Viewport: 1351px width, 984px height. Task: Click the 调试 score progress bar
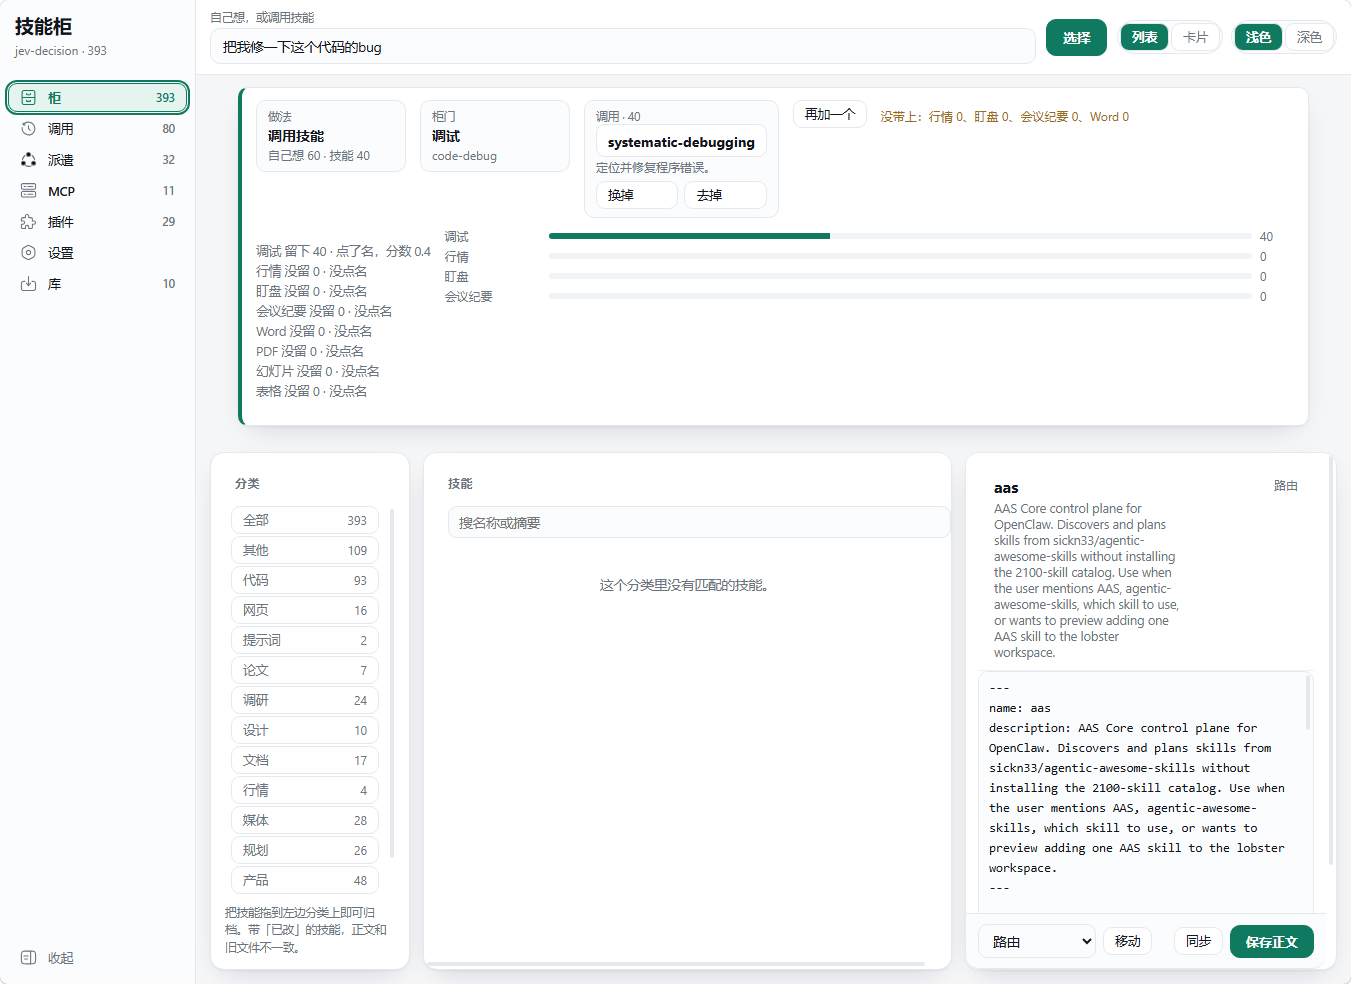click(900, 236)
